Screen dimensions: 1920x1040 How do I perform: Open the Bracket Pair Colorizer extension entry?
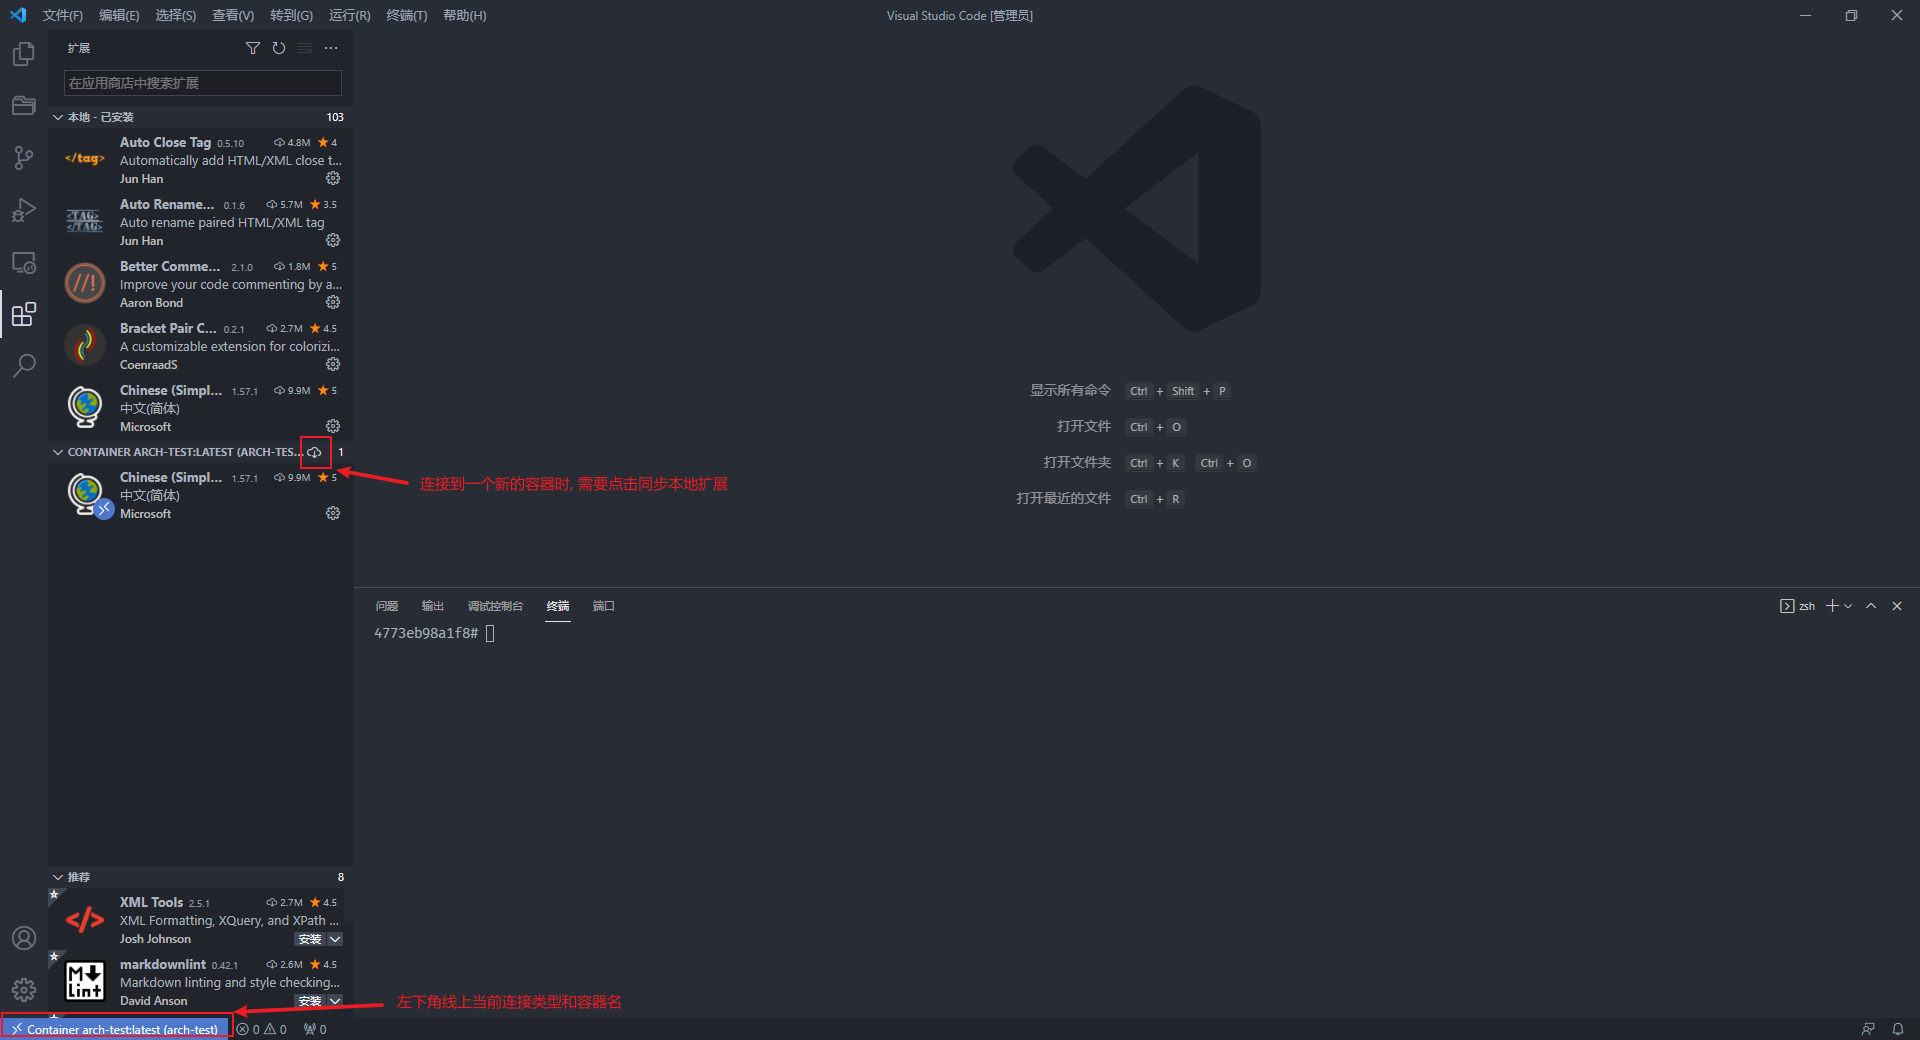click(201, 346)
